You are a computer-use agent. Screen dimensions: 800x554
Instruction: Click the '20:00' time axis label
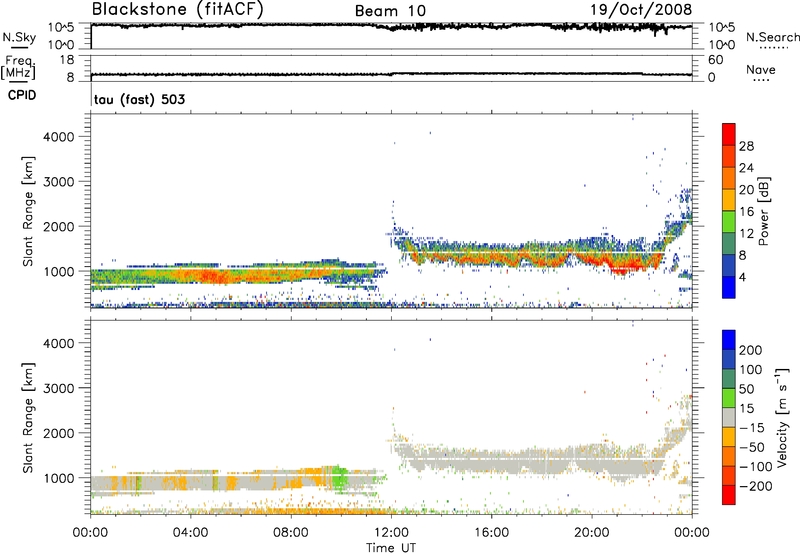point(592,533)
